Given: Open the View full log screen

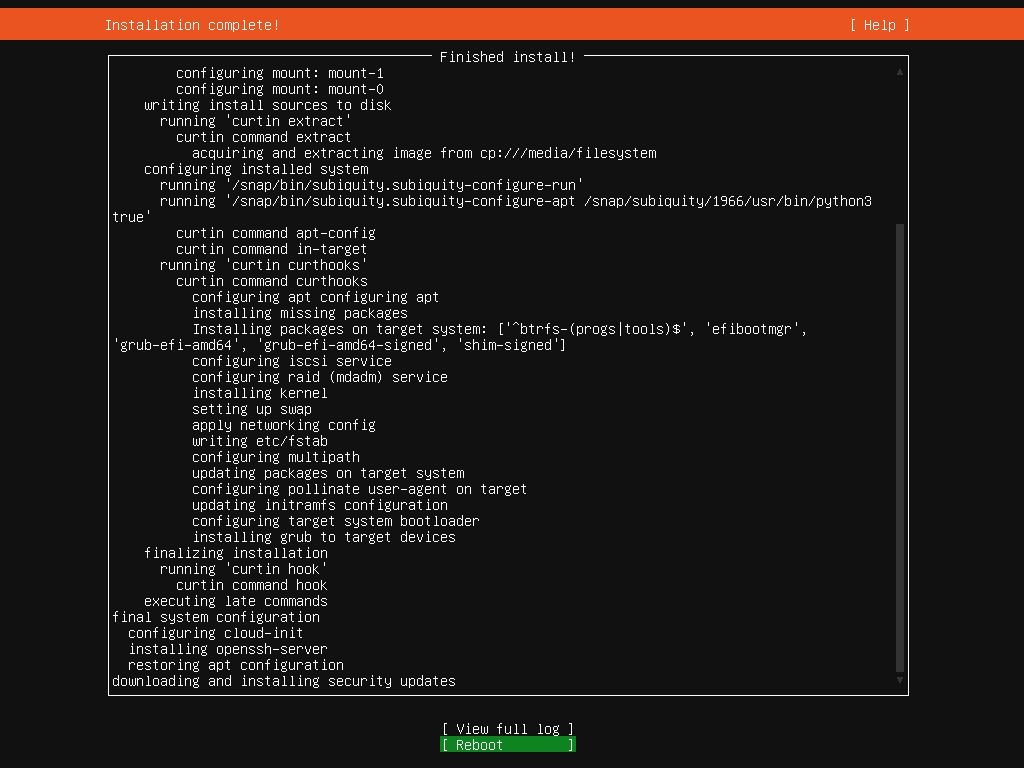Looking at the screenshot, I should (x=506, y=728).
